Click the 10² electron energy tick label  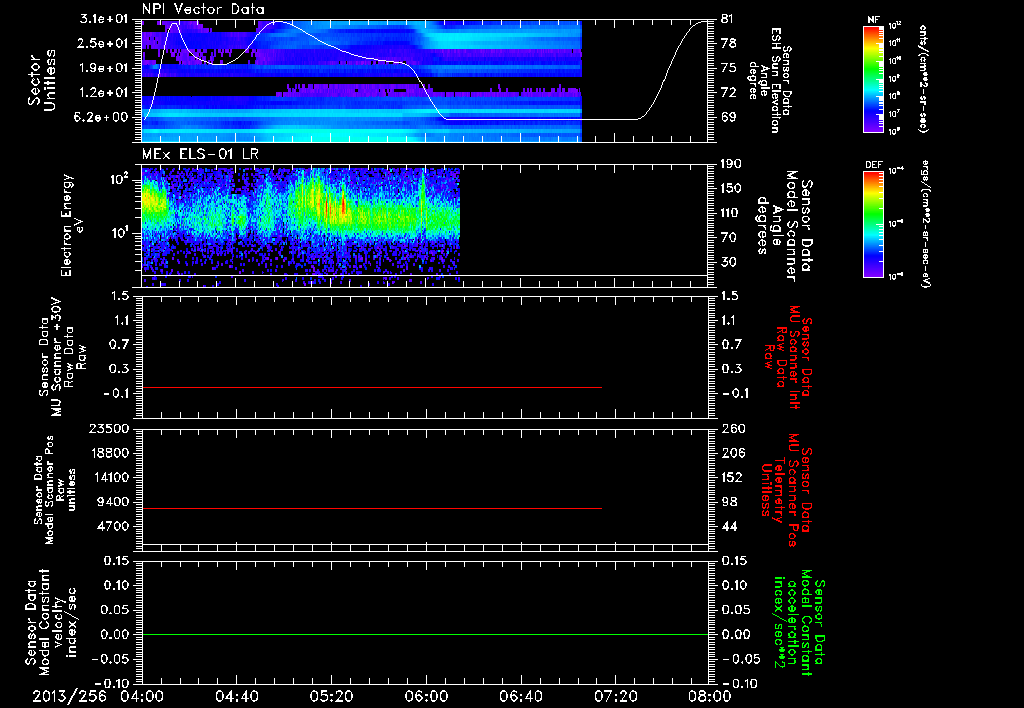pos(121,179)
